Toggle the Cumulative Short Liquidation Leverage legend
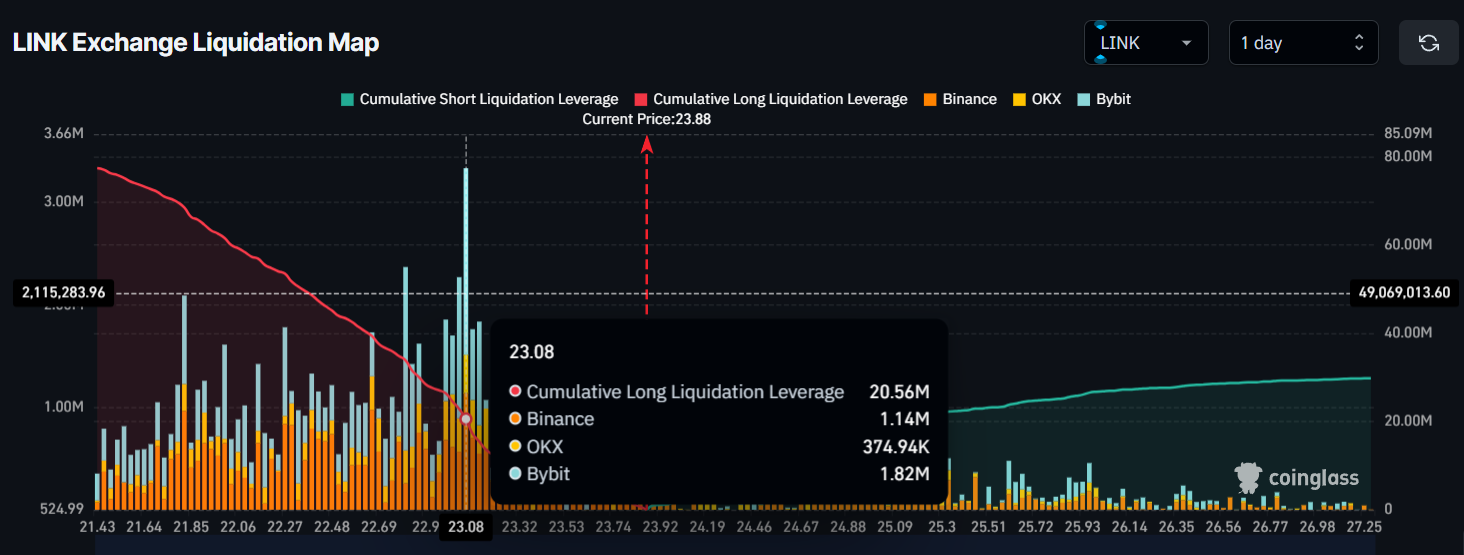This screenshot has height=555, width=1464. [x=480, y=99]
